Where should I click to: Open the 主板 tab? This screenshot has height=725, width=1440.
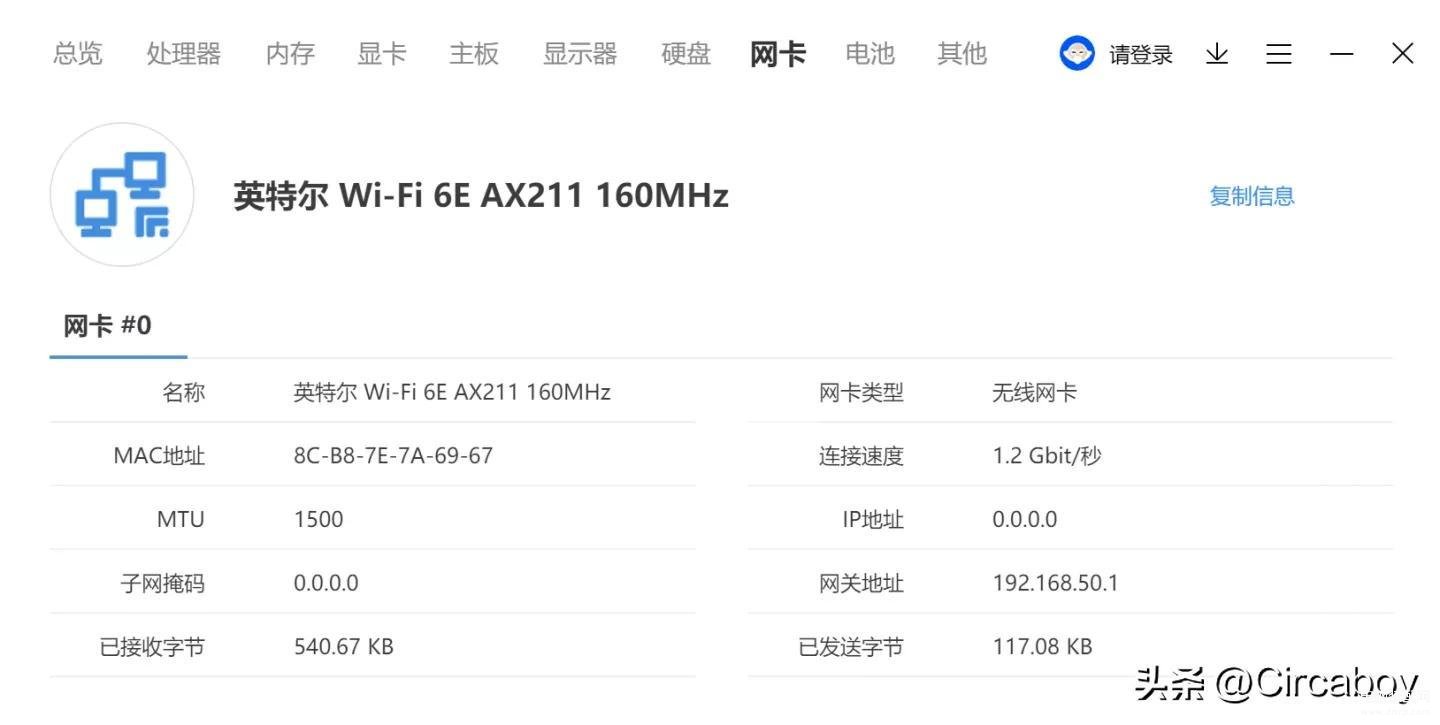[474, 53]
